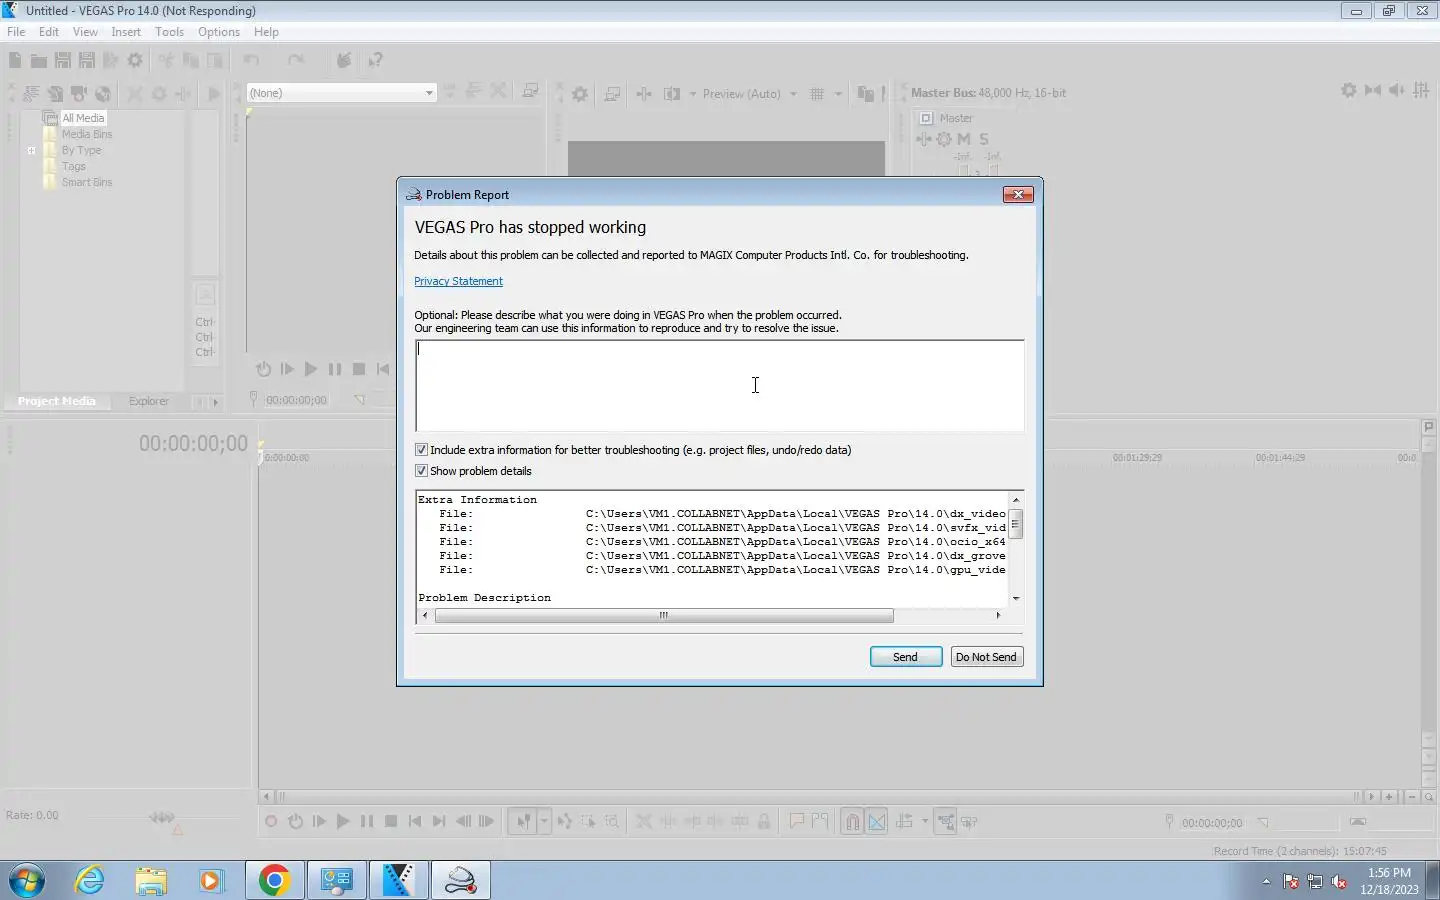Click the Import Media icon in Project Media
1440x900 pixels.
coord(55,93)
